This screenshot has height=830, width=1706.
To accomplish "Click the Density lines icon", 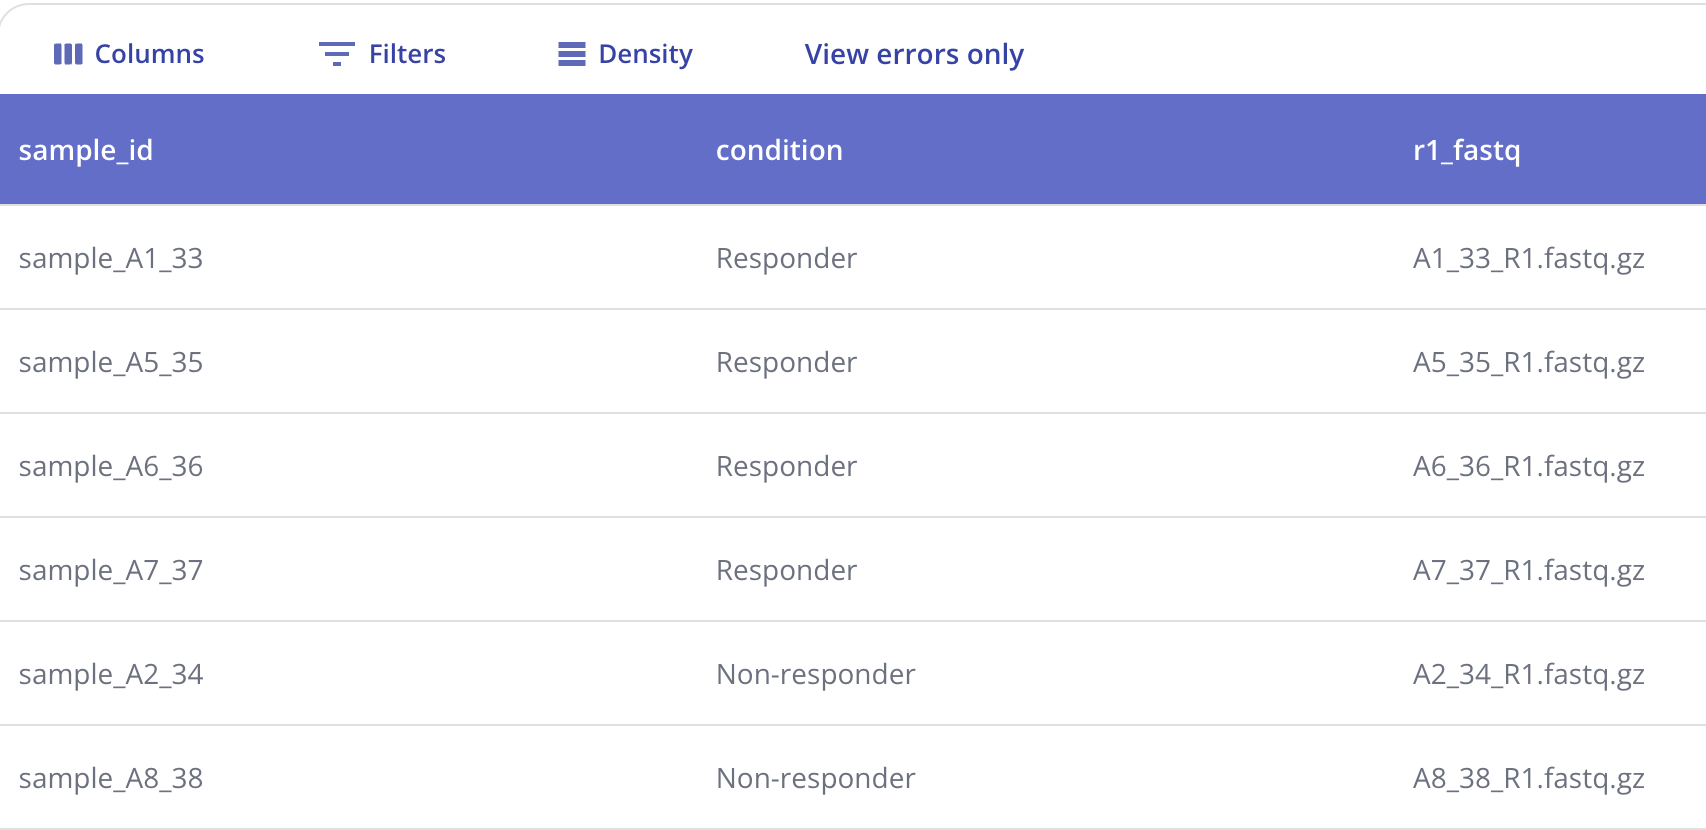I will pyautogui.click(x=570, y=54).
